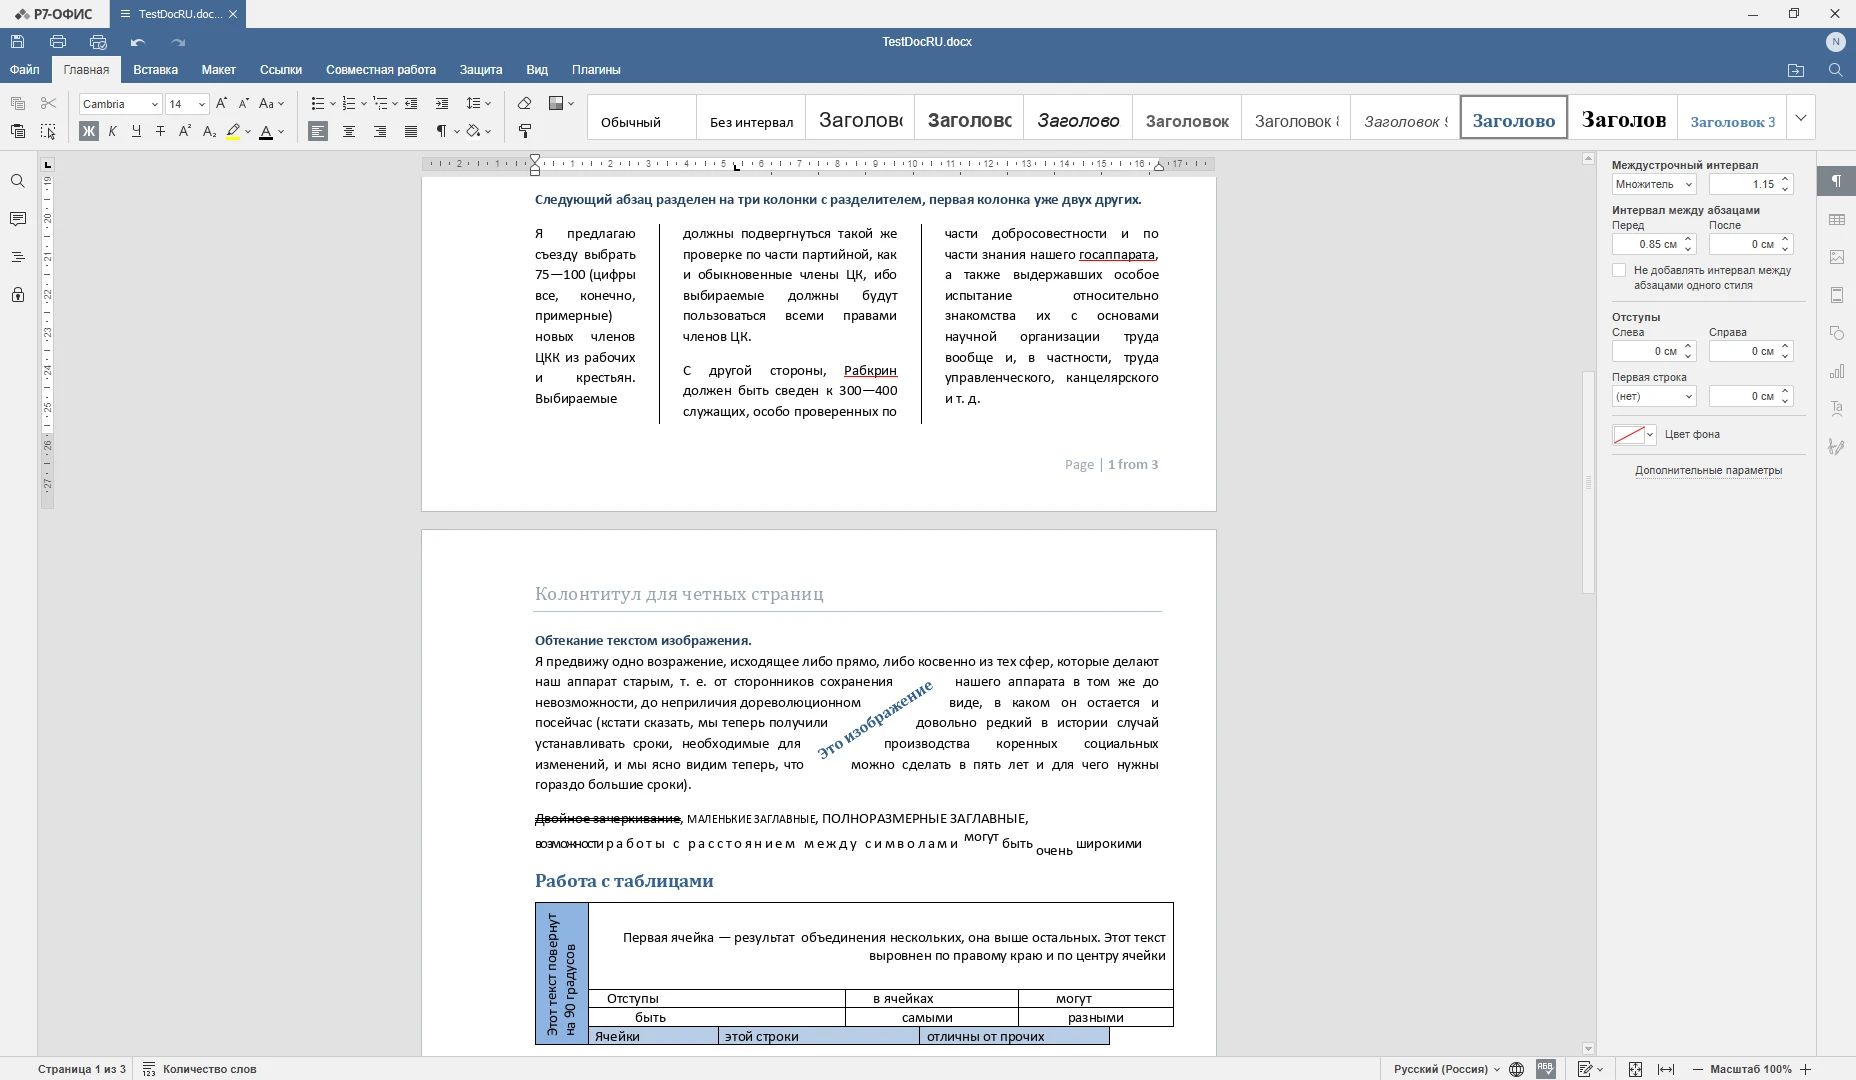Open Header and footer settings icon
The image size is (1856, 1080).
coord(1837,295)
